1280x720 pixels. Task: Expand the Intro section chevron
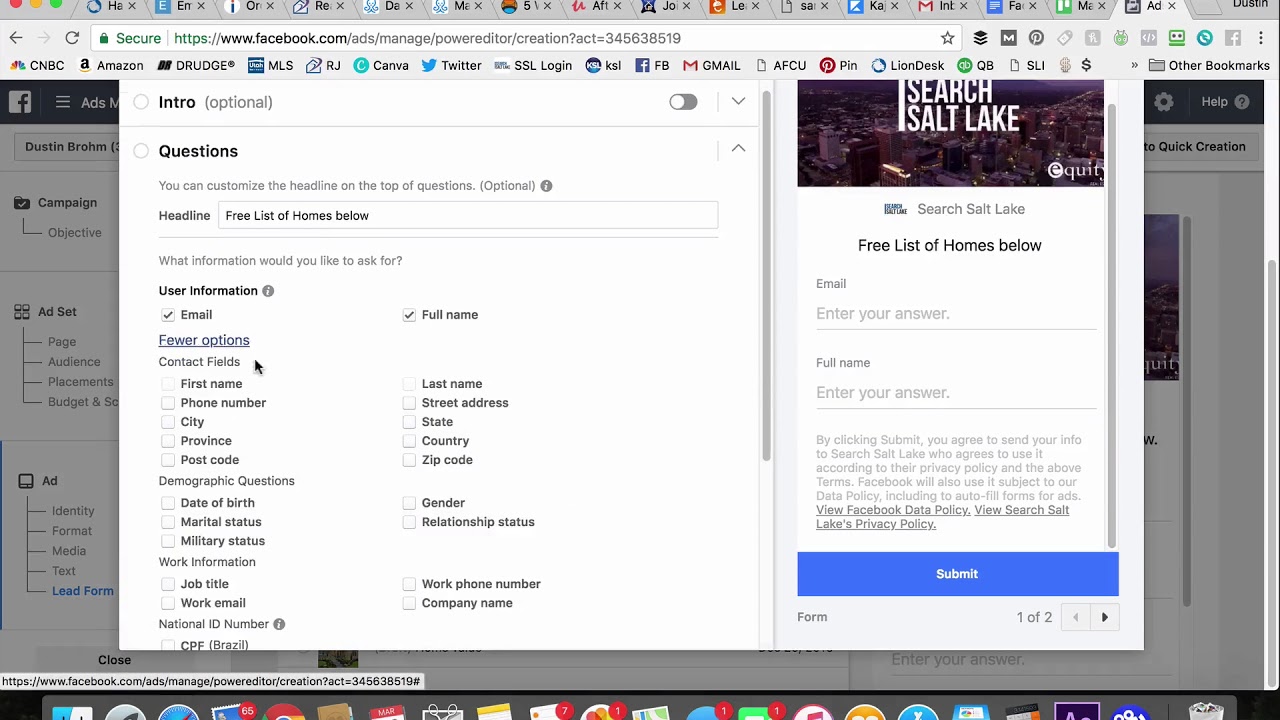pyautogui.click(x=738, y=102)
